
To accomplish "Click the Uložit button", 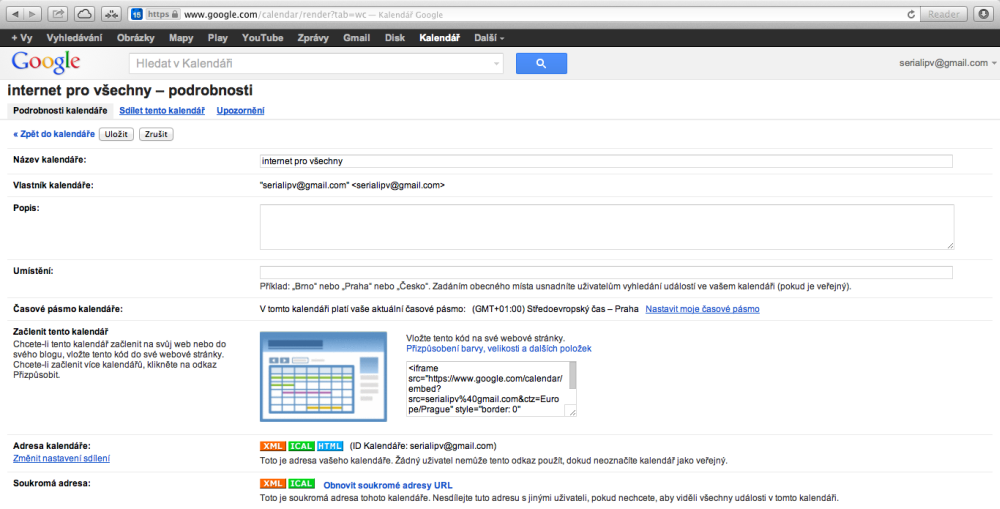I will pyautogui.click(x=116, y=134).
